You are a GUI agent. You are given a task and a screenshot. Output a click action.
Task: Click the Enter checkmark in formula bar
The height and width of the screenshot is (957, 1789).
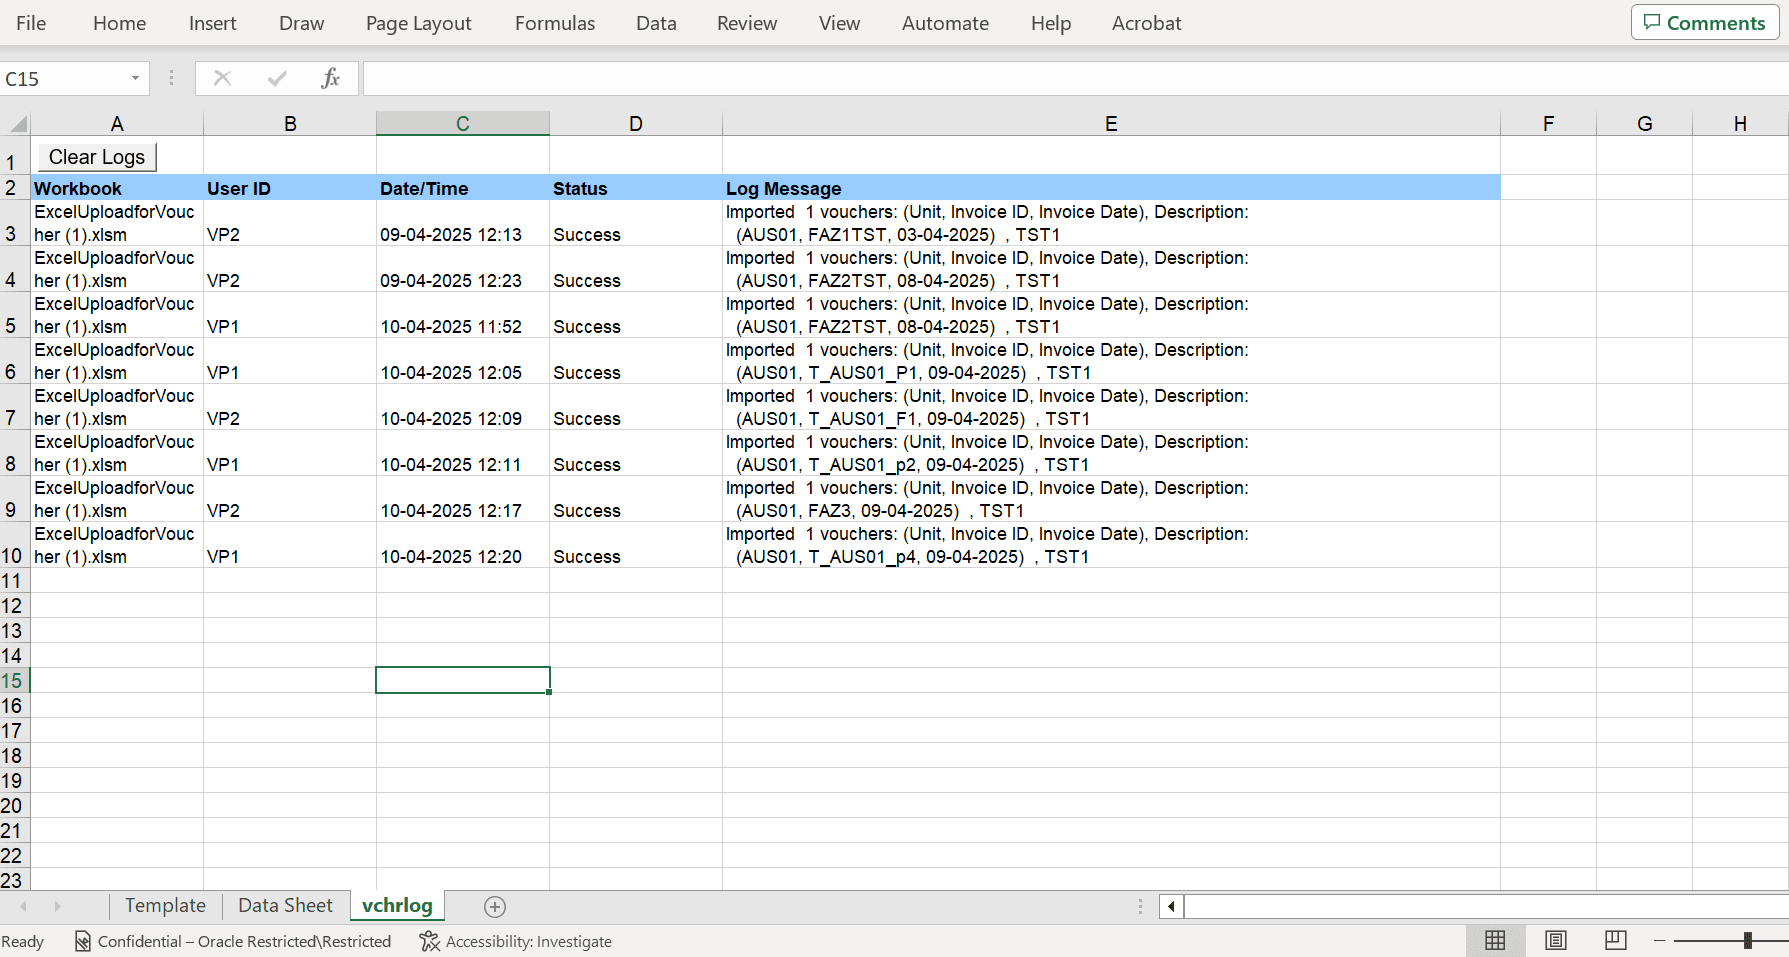[x=277, y=78]
